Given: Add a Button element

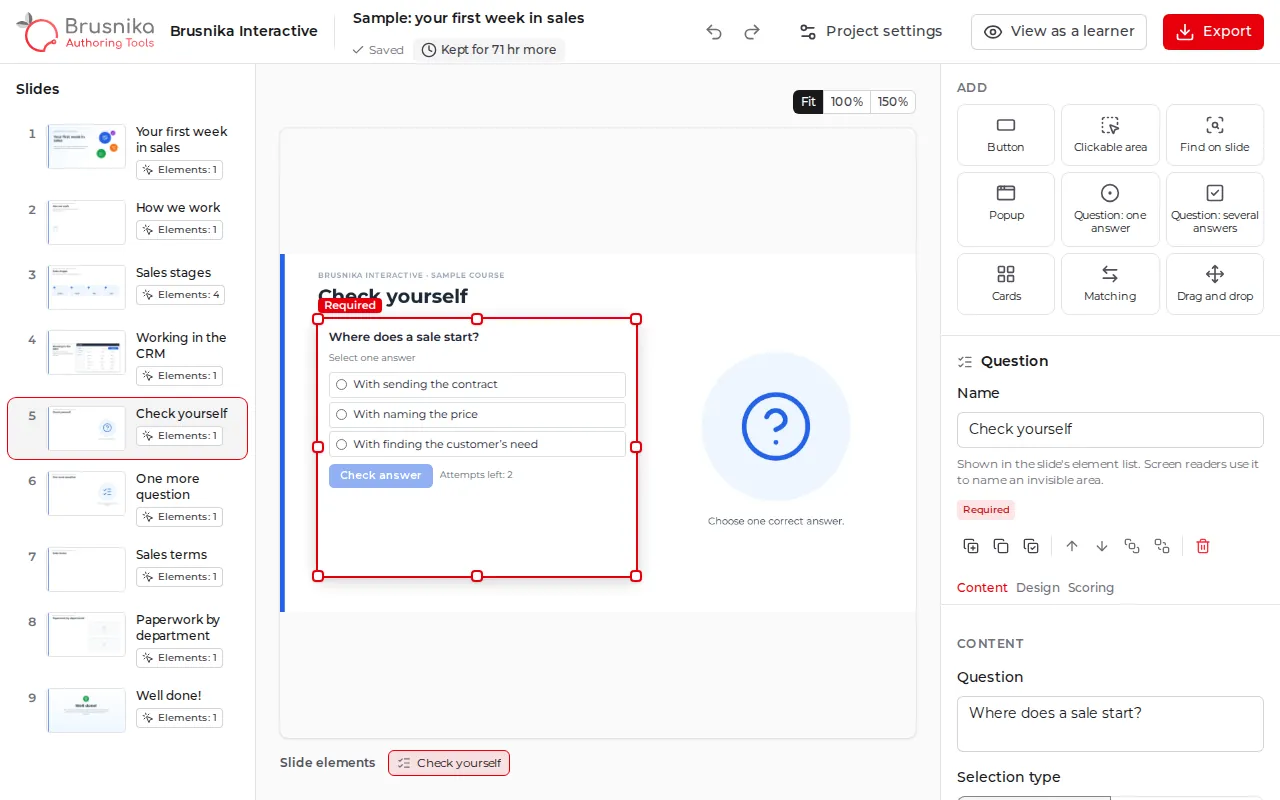Looking at the screenshot, I should coord(1006,135).
